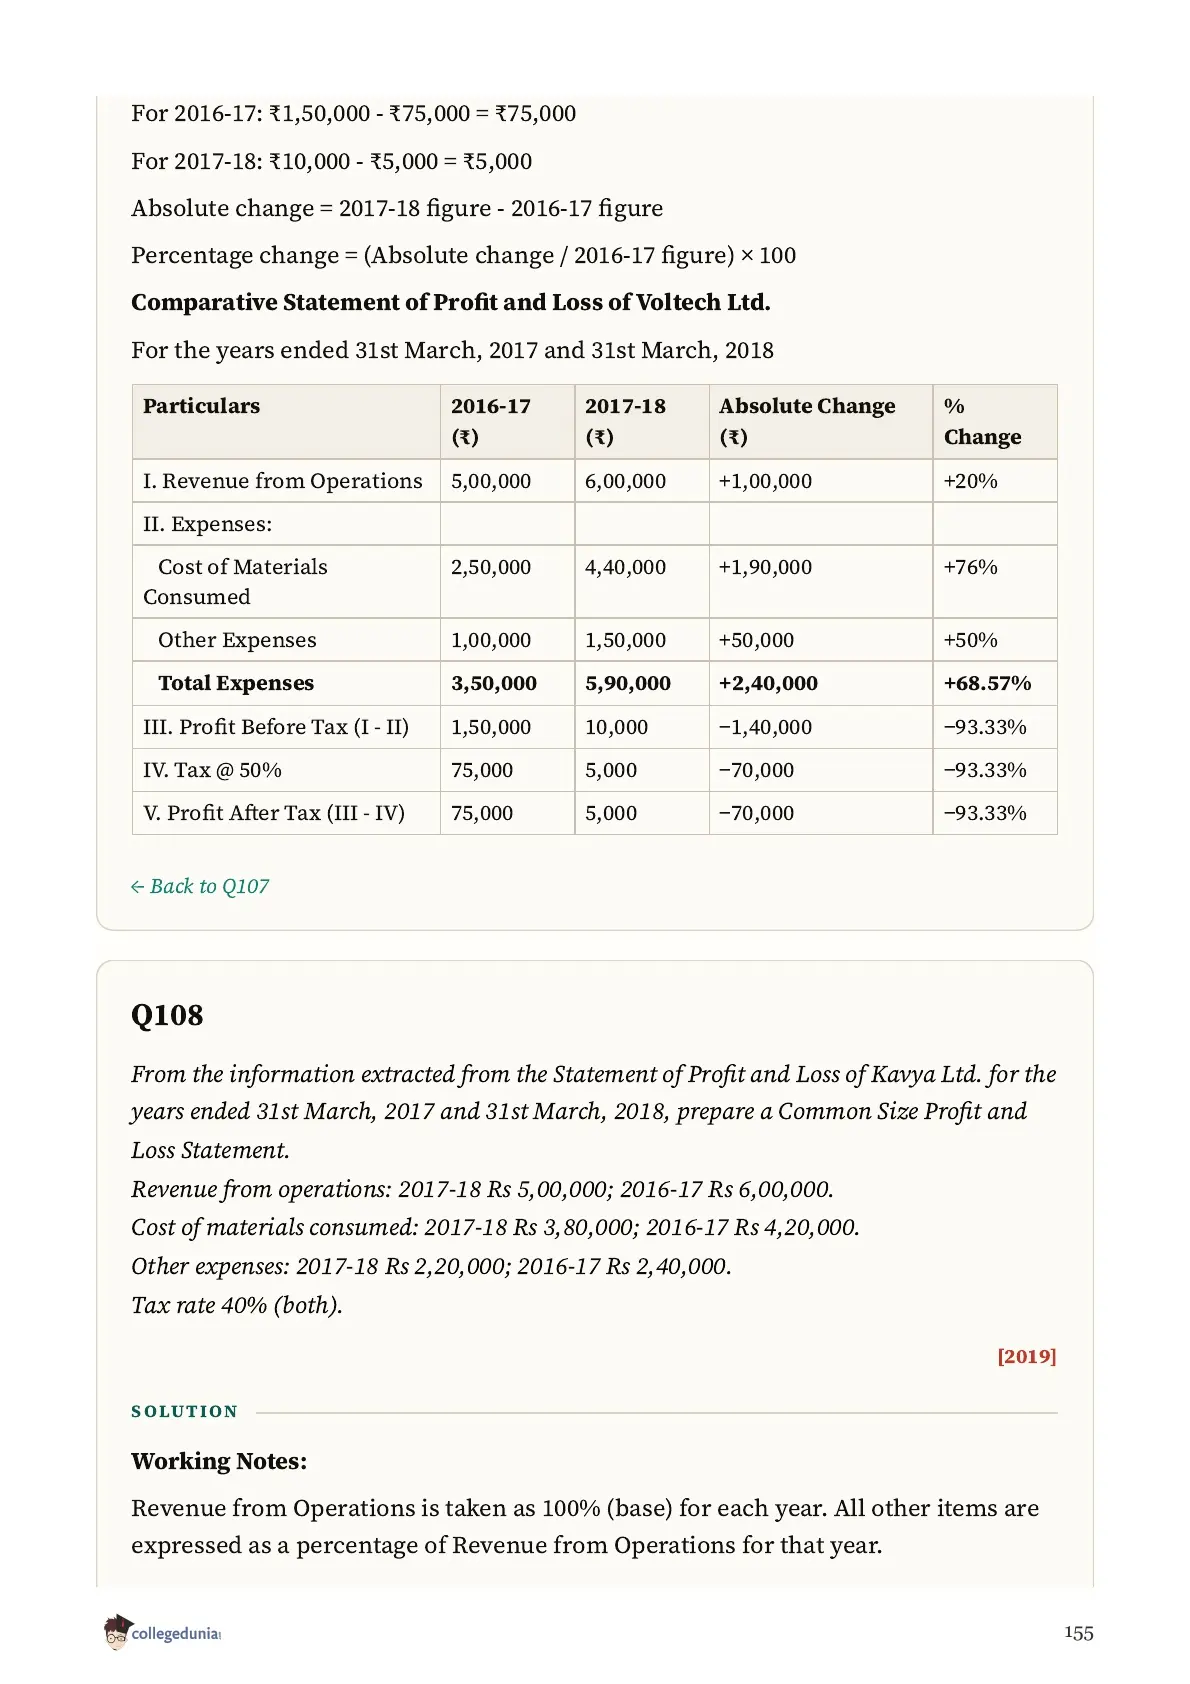
Task: Click the Revenue from Operations row label
Action: pos(283,481)
